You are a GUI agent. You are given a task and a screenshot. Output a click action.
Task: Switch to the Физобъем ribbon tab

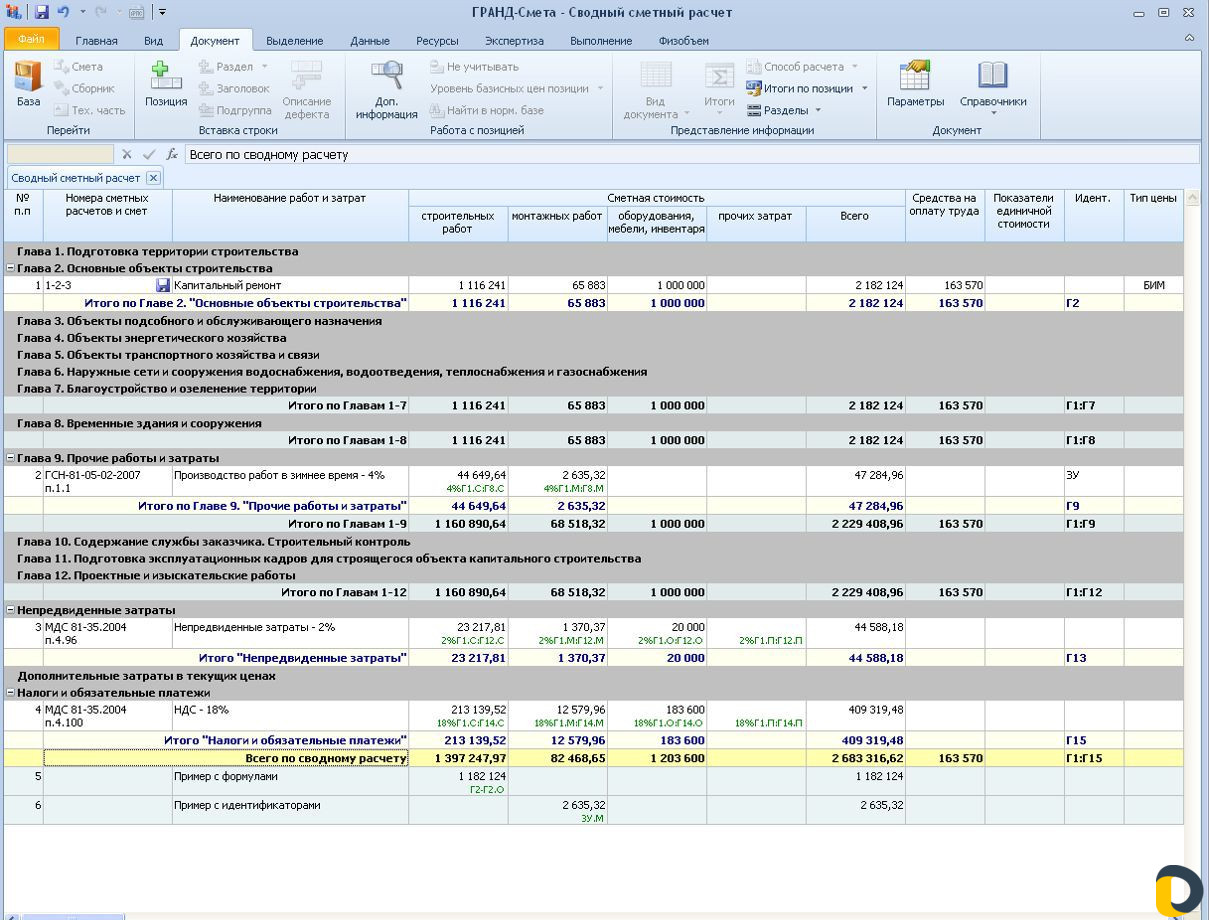pos(684,41)
